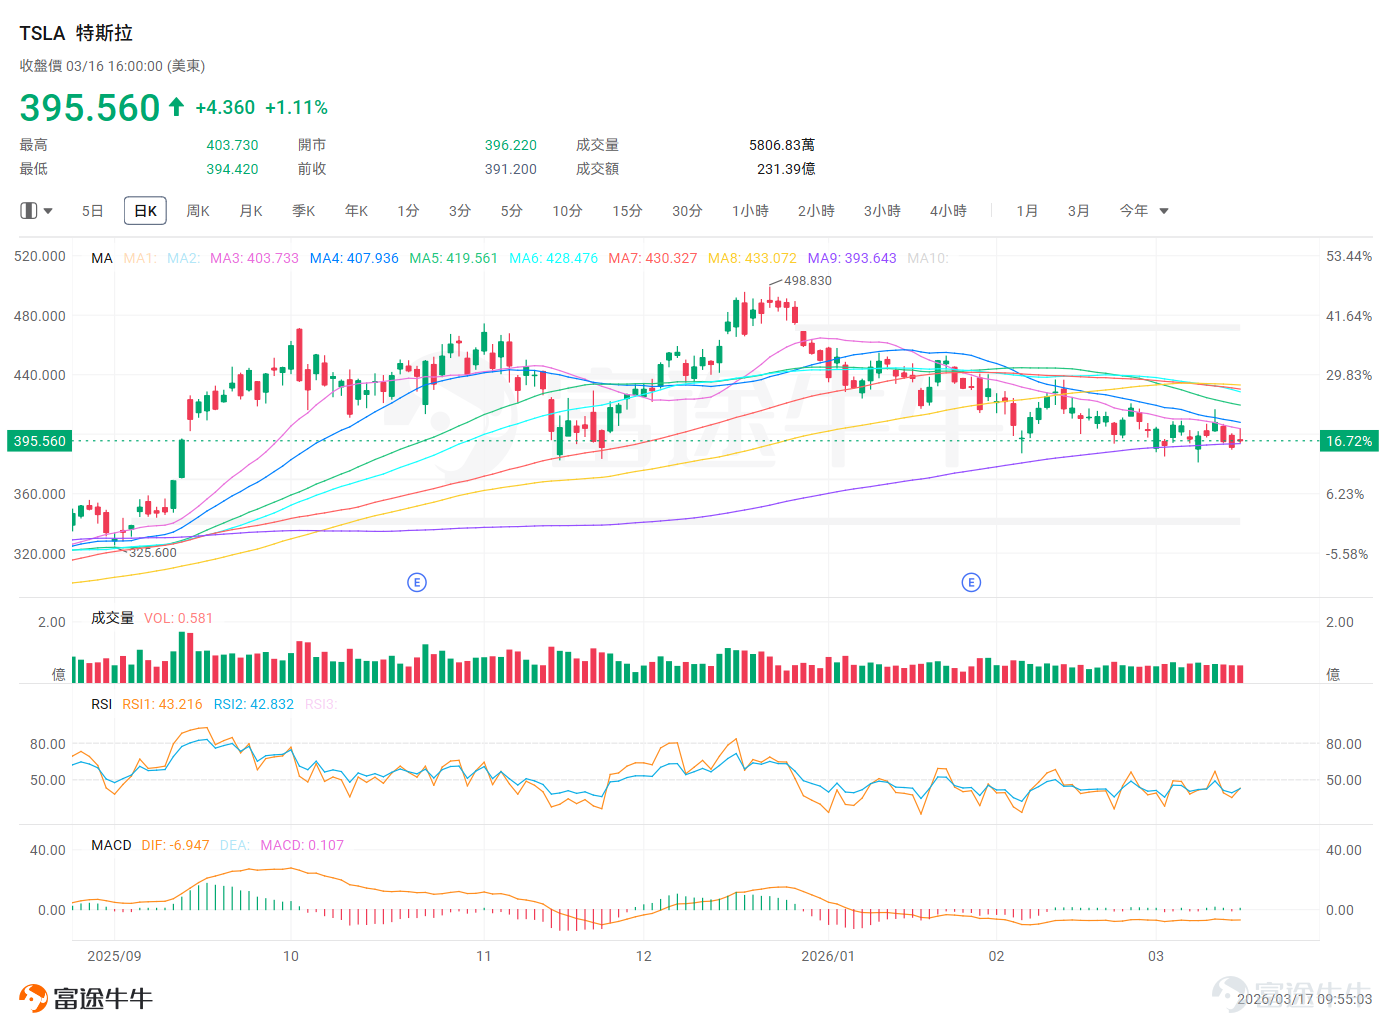This screenshot has height=1031, width=1392.
Task: Switch to the 30分 interval
Action: tap(688, 211)
